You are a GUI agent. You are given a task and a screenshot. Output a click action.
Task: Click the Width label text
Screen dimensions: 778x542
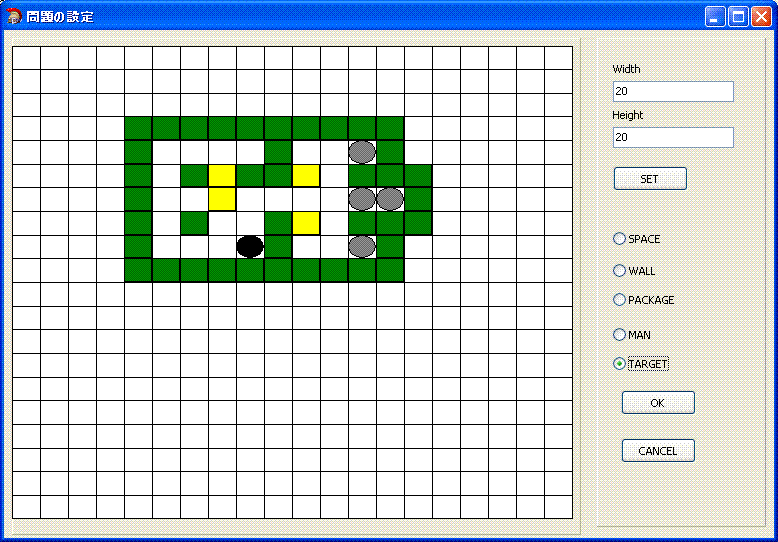[x=626, y=69]
